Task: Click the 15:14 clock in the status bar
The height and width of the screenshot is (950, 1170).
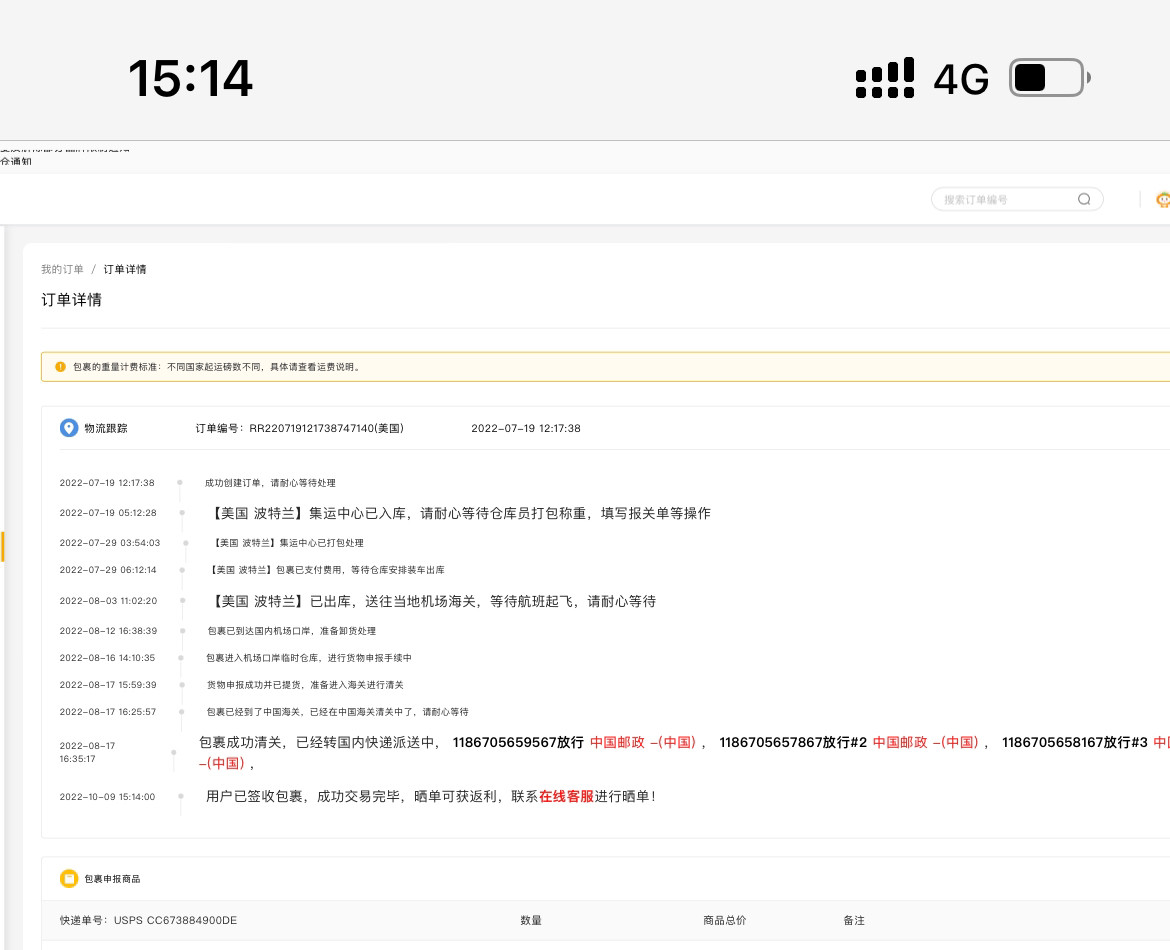Action: coord(190,79)
